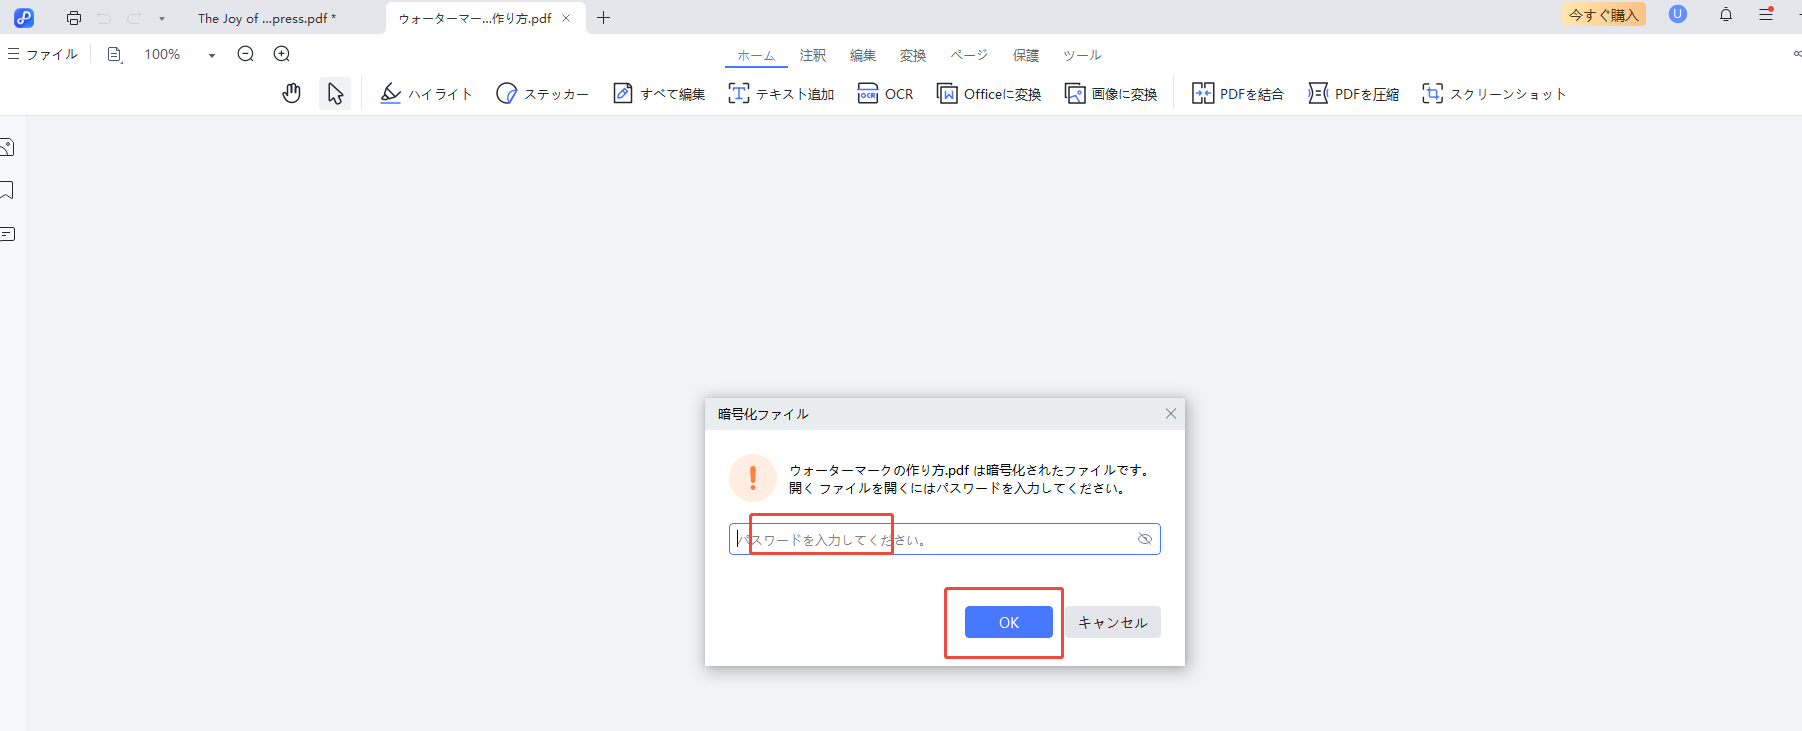Open the bookmarks panel in left sidebar

7,190
